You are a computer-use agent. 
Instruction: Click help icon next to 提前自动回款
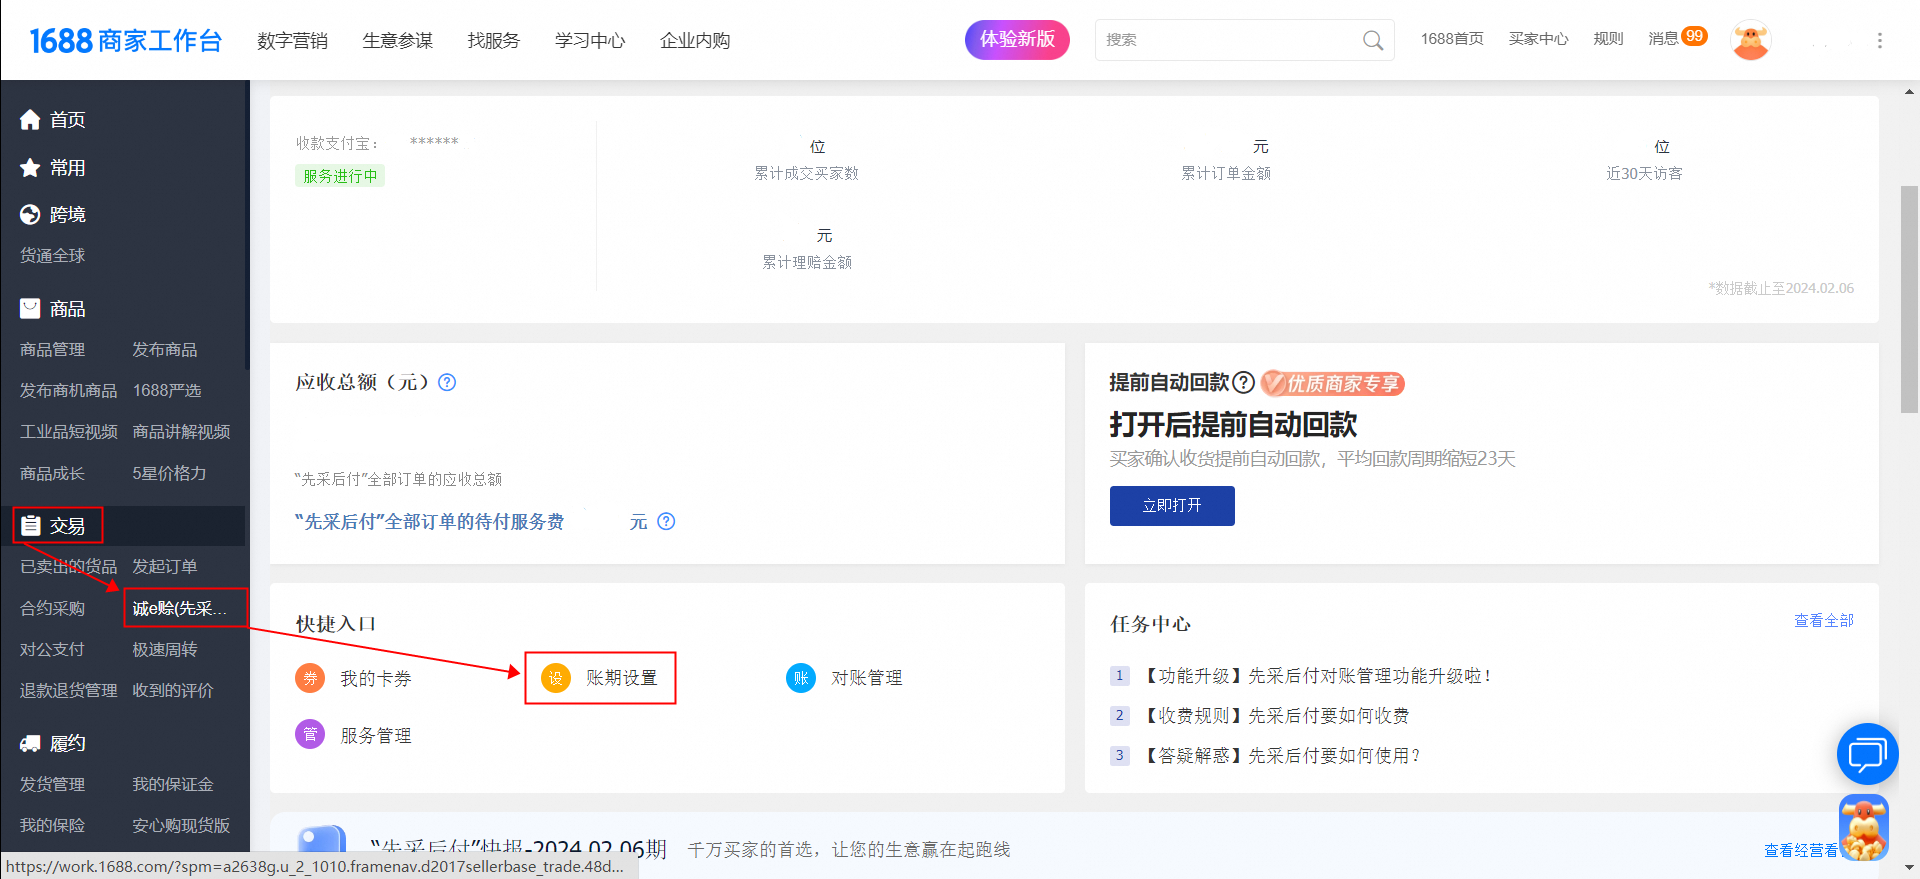1243,383
